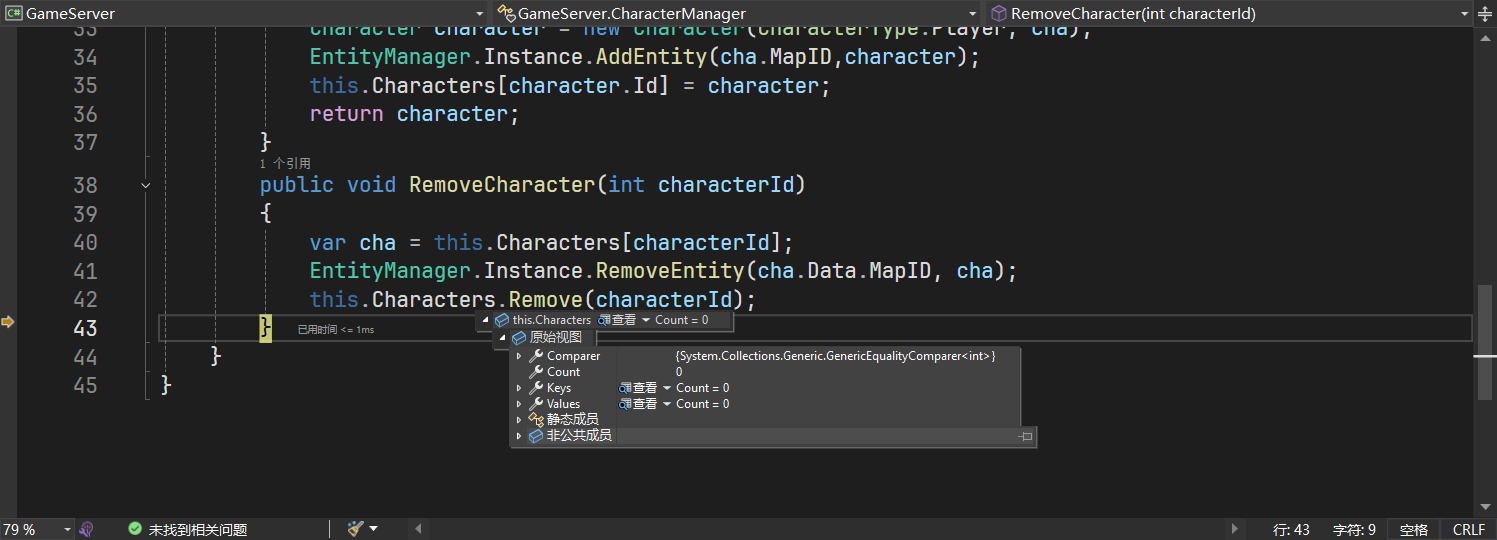The height and width of the screenshot is (540, 1497).
Task: Click the yellow current statement arrow
Action: point(8,322)
